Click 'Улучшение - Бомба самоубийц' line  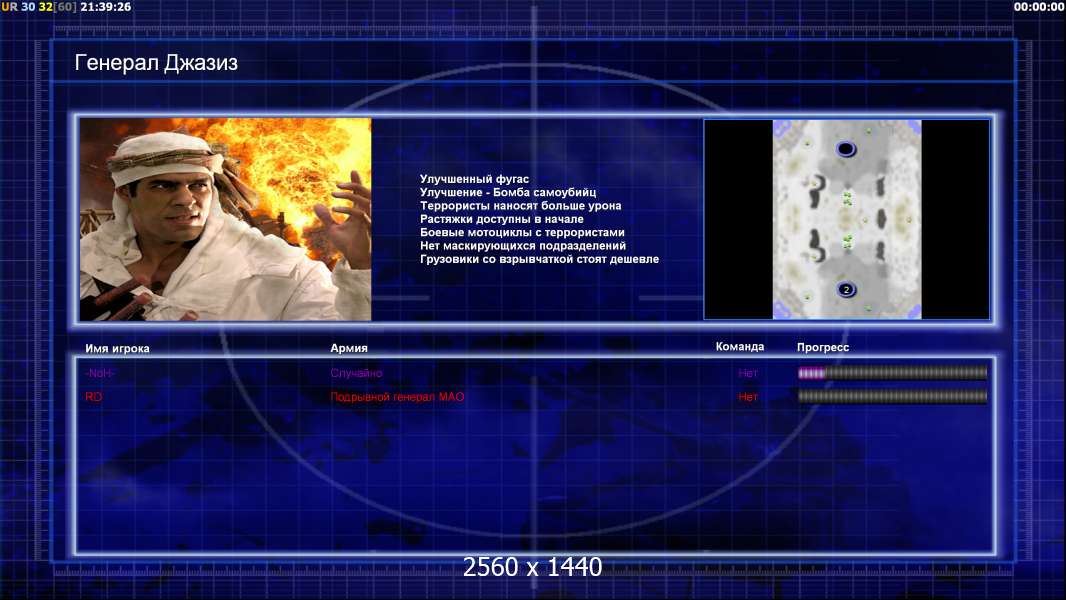coord(508,192)
